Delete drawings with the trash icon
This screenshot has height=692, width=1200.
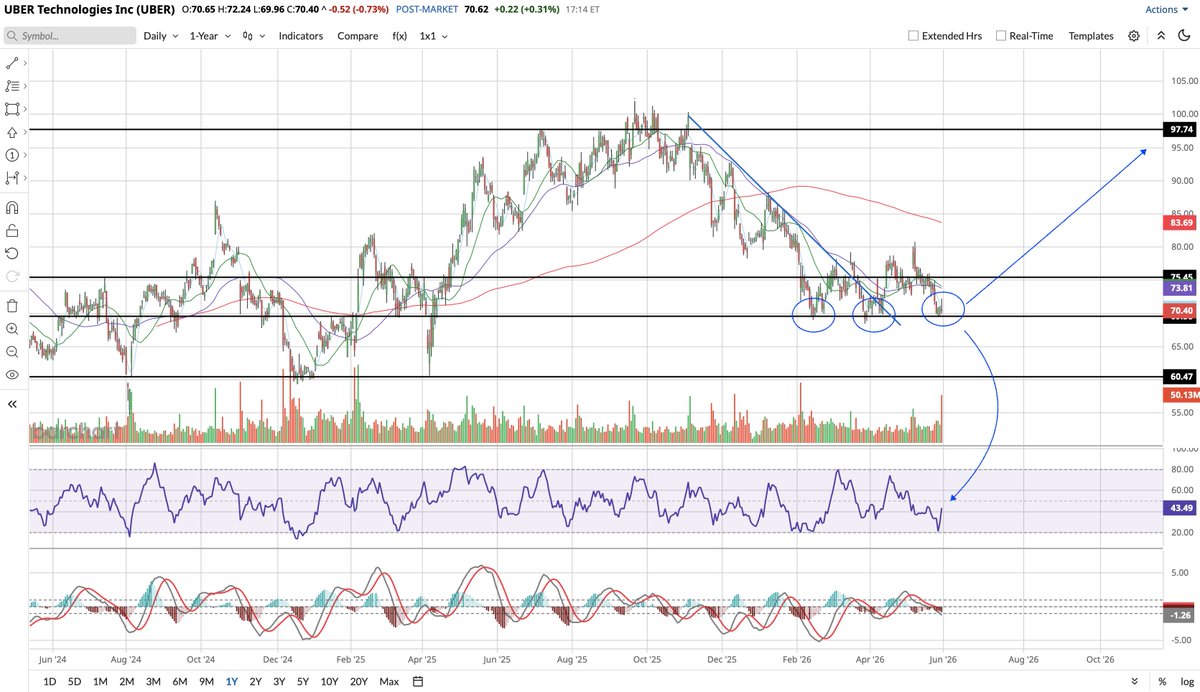11,305
